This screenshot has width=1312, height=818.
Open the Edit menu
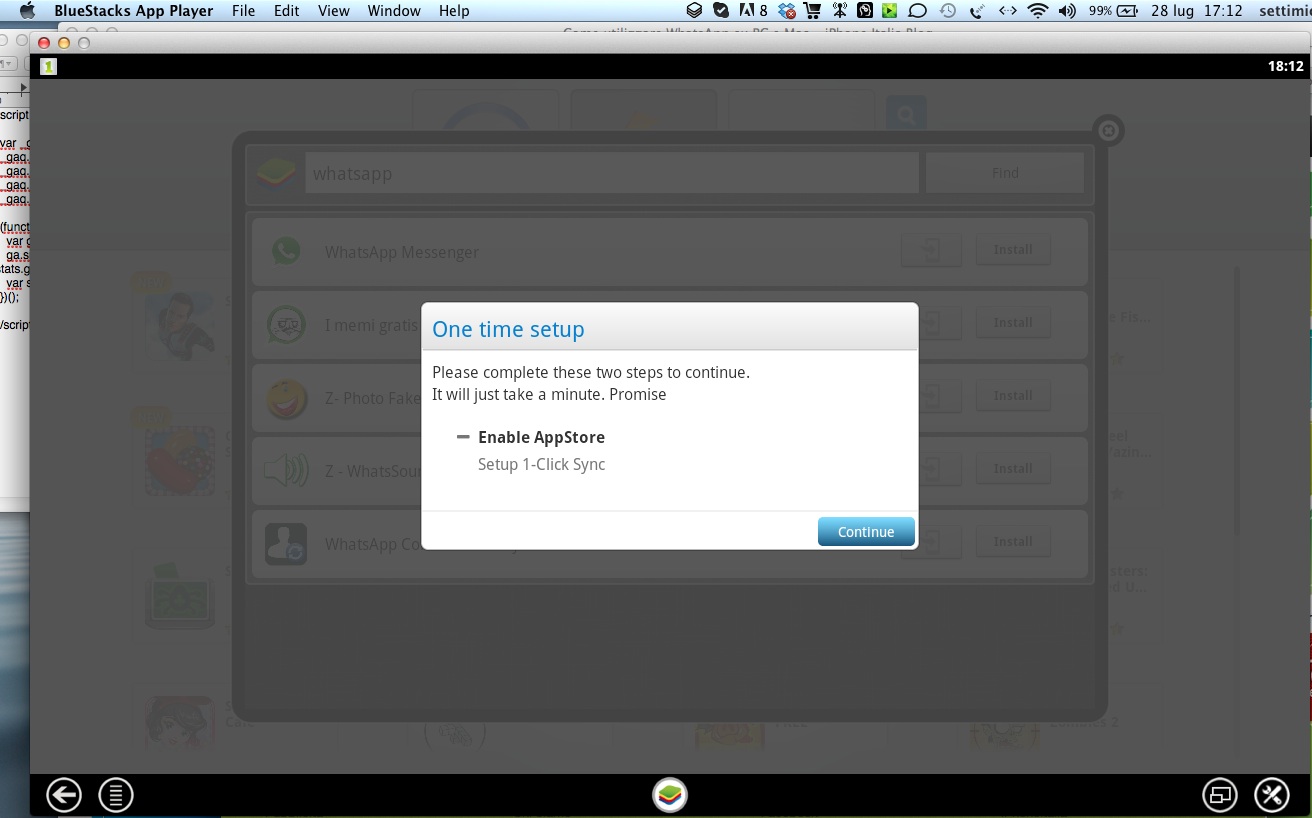pos(287,11)
